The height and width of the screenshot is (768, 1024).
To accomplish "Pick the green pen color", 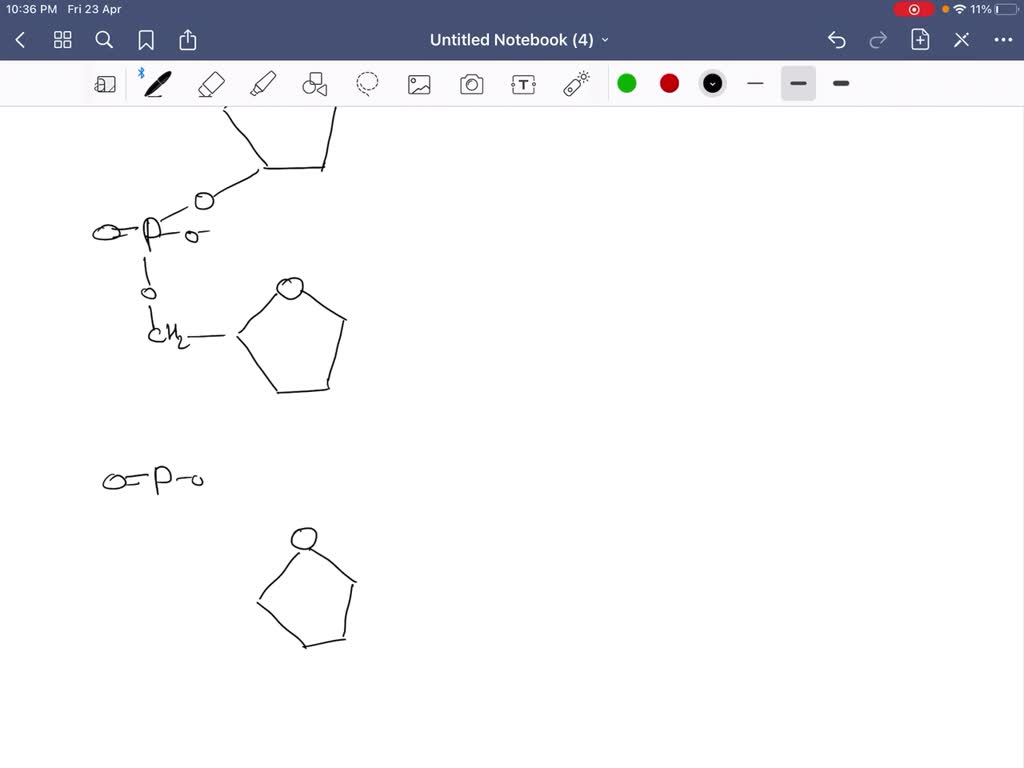I will (627, 84).
